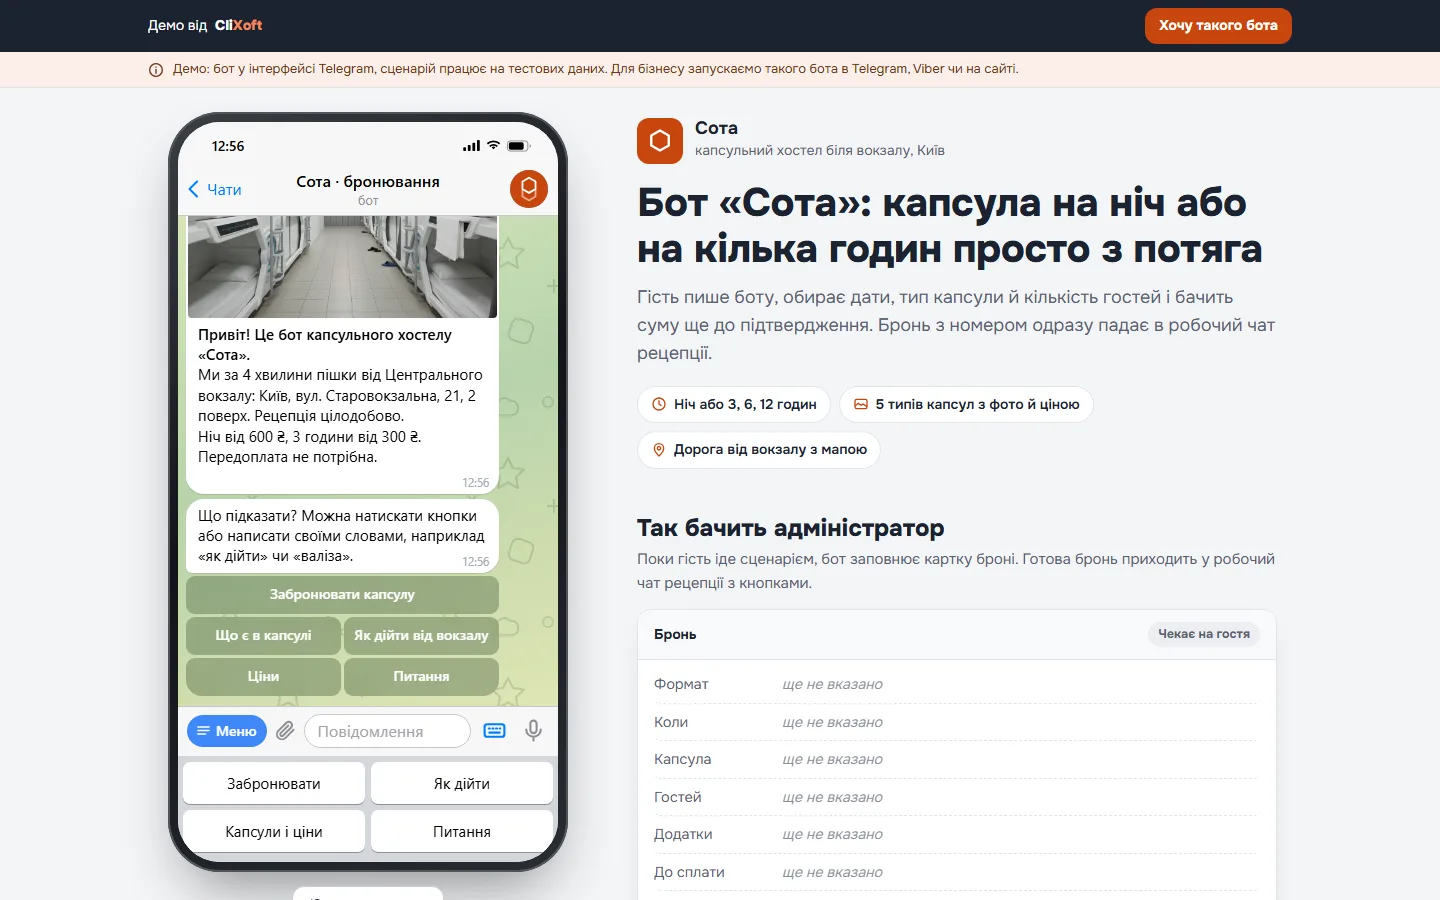Click the Сота bot avatar in chat header
The height and width of the screenshot is (900, 1440).
click(x=529, y=188)
